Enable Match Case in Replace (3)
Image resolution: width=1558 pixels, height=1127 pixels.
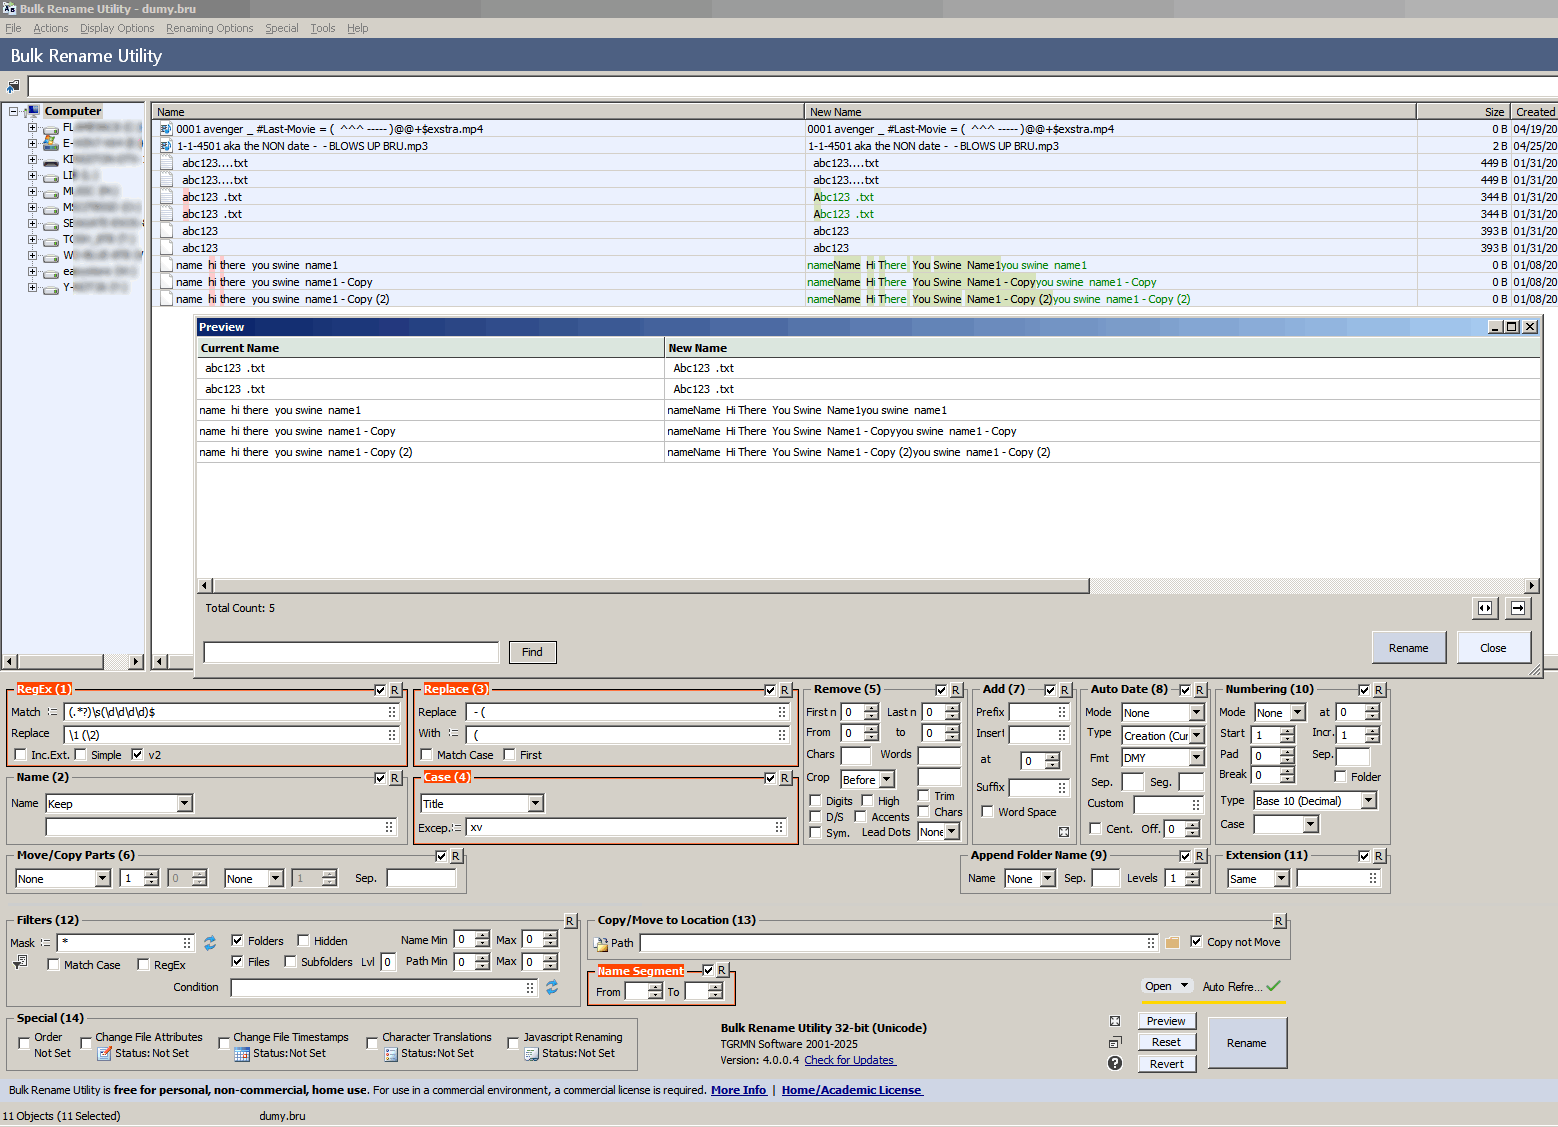coord(427,755)
